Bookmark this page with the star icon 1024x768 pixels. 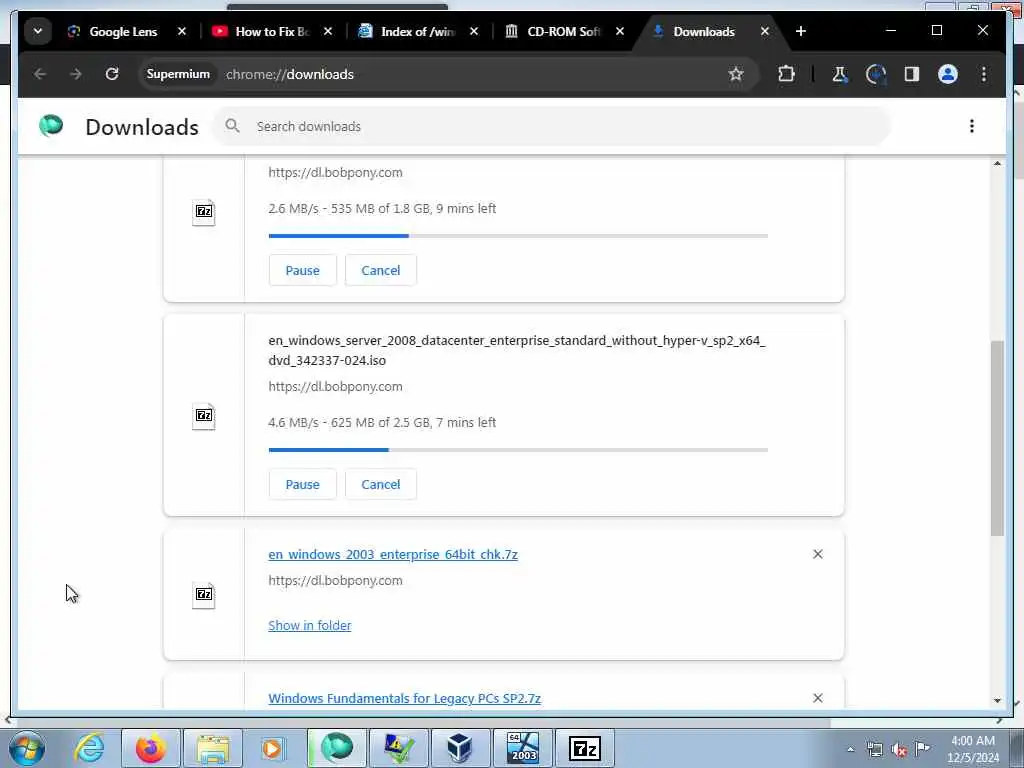tap(736, 74)
